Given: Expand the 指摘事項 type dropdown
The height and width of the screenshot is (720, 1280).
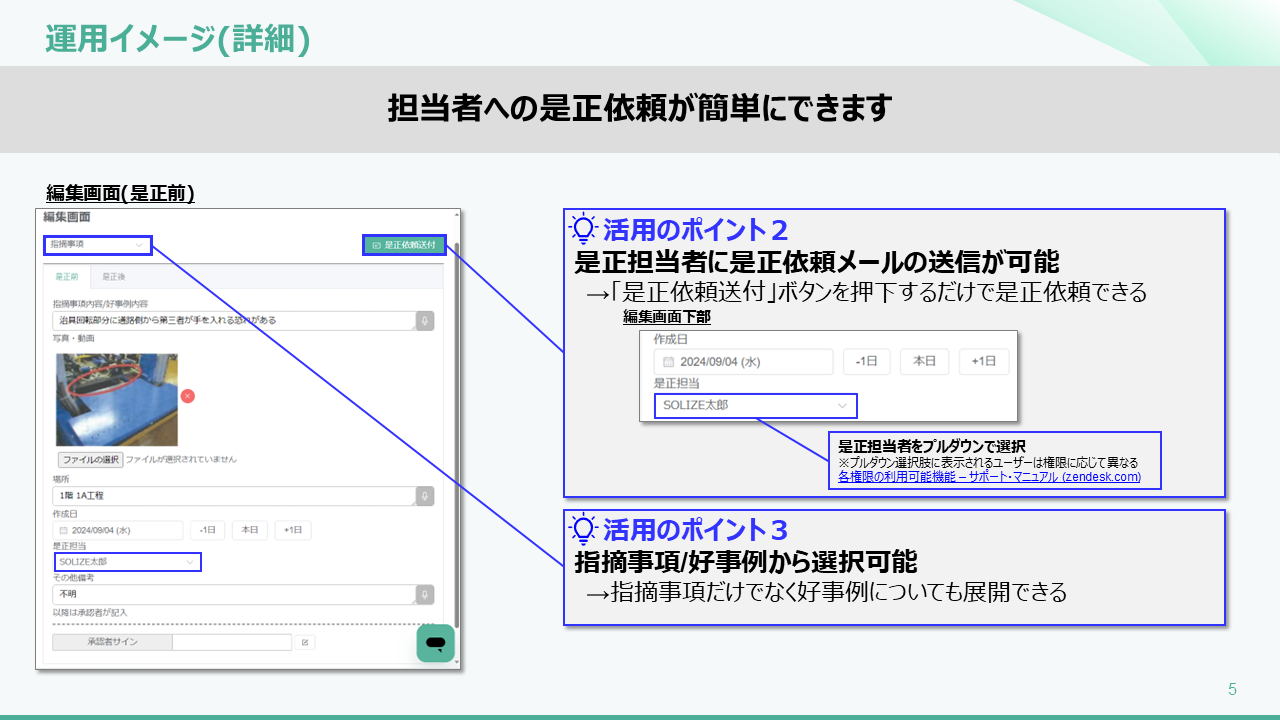Looking at the screenshot, I should (x=98, y=245).
